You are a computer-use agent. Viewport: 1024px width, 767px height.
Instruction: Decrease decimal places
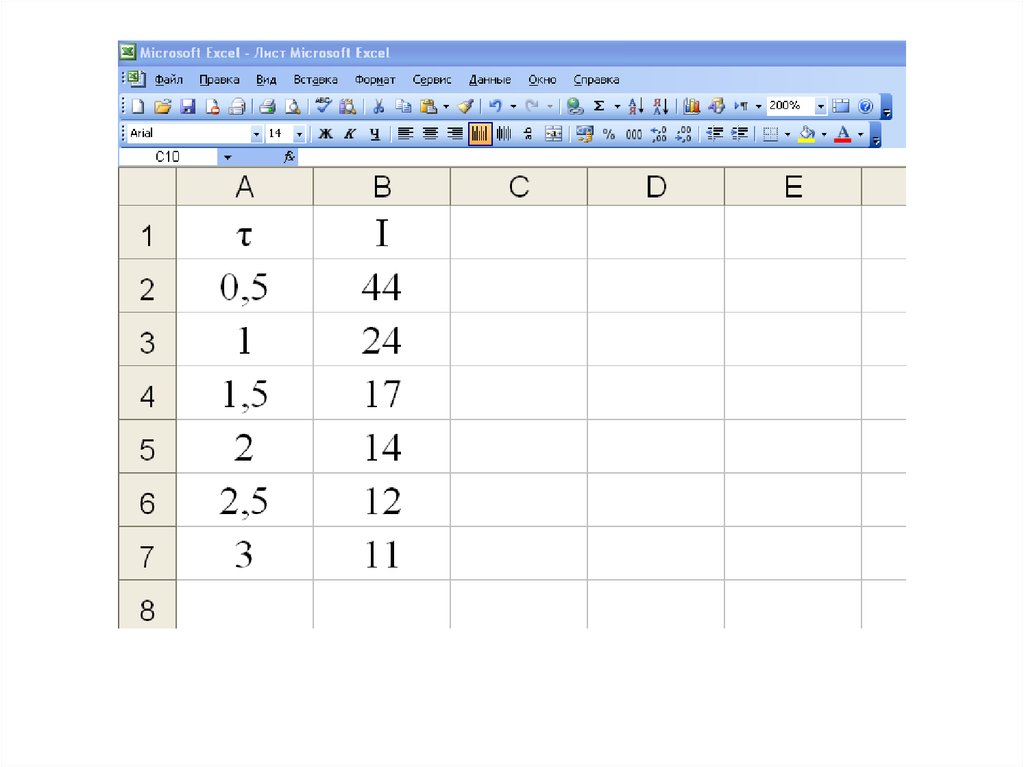click(x=684, y=134)
